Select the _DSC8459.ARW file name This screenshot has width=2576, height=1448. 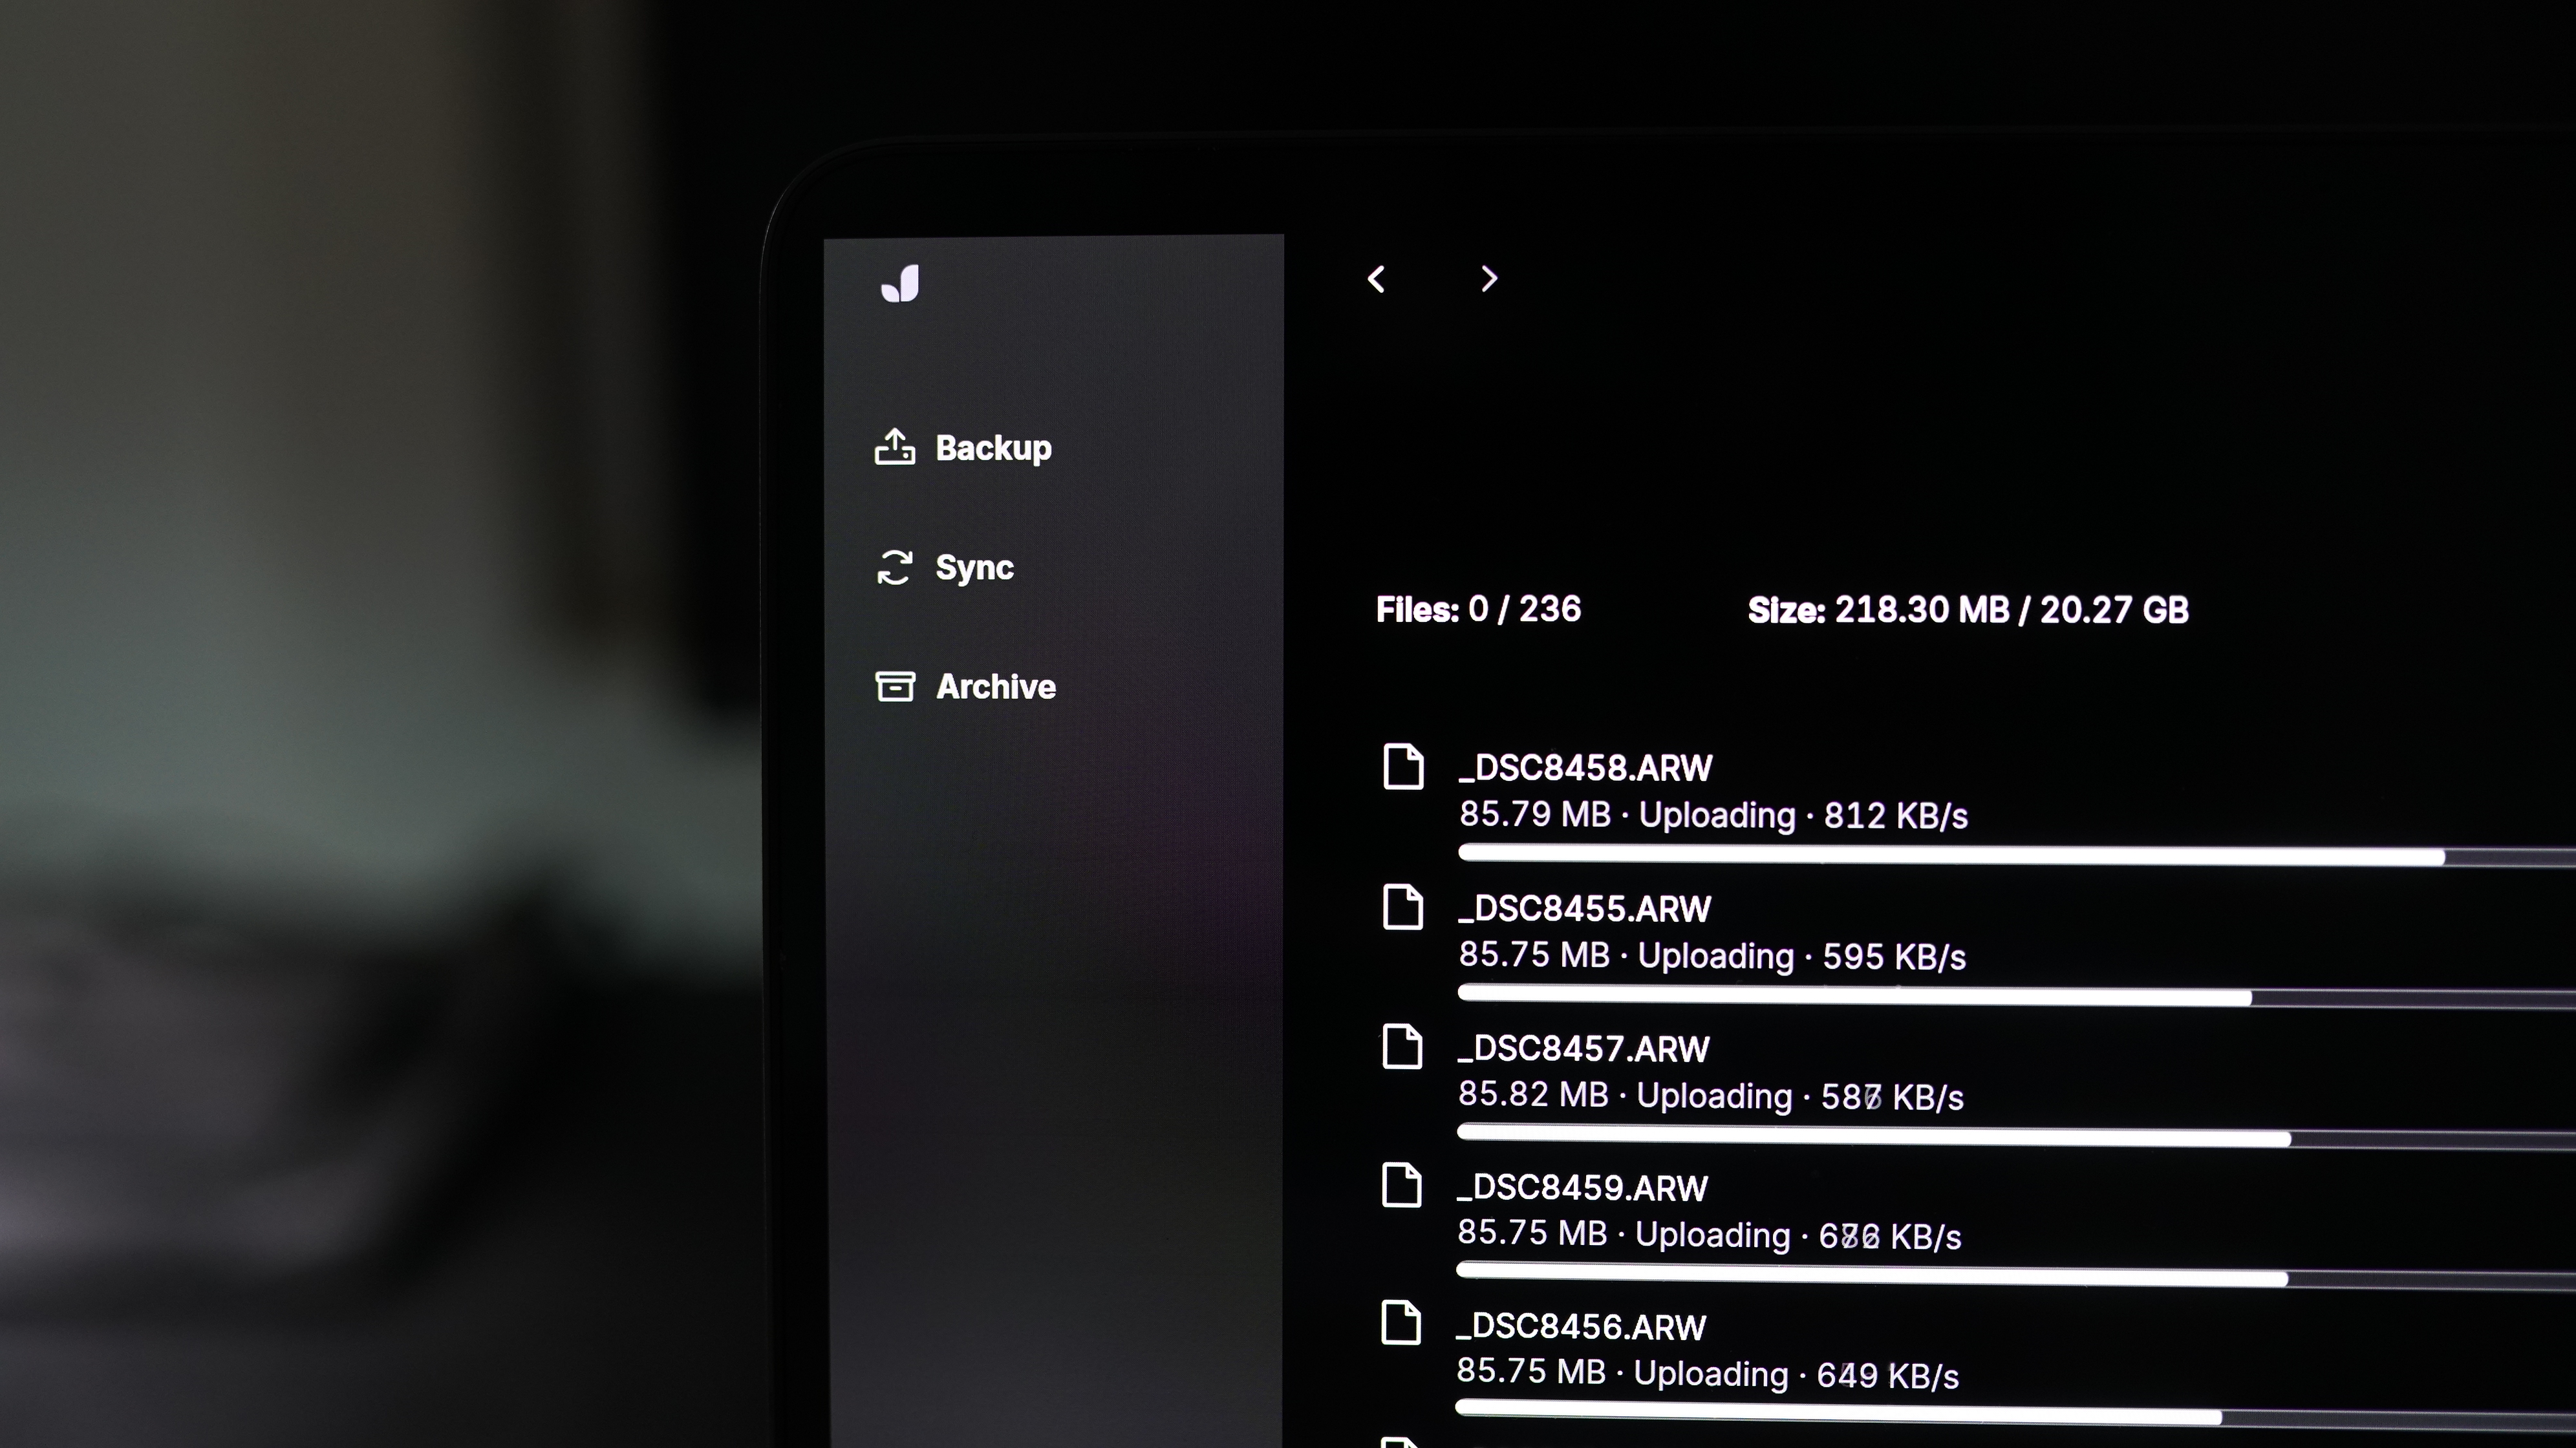pos(1582,1188)
